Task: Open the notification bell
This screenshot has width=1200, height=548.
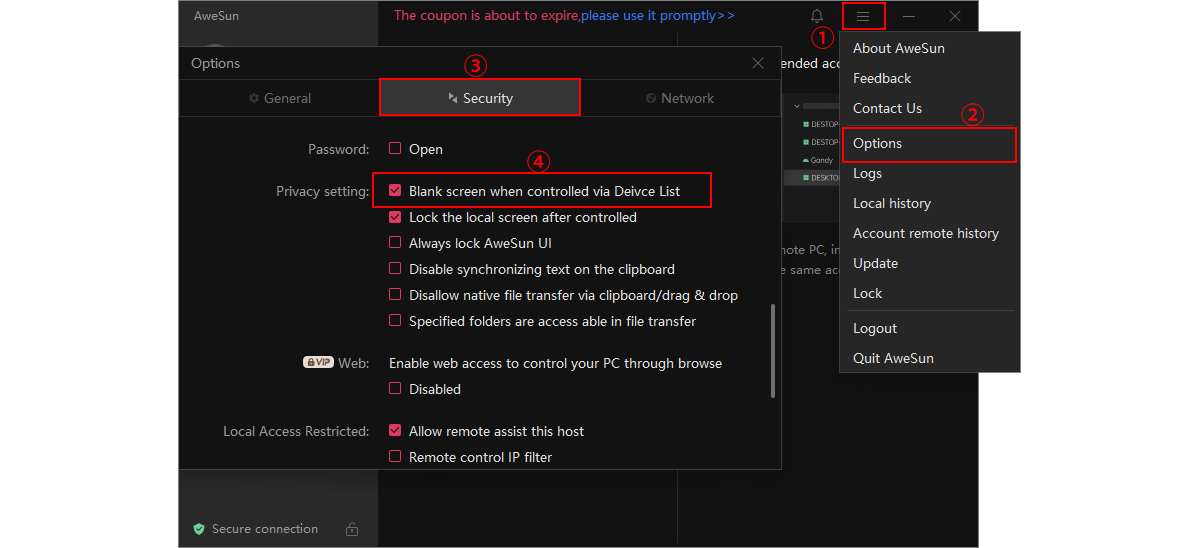Action: [x=817, y=16]
